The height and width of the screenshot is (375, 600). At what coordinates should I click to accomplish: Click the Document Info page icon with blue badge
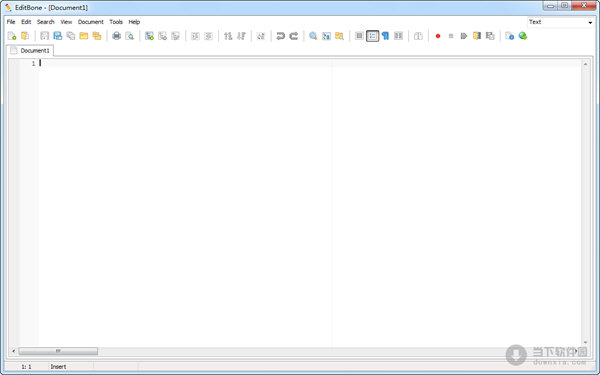click(510, 36)
